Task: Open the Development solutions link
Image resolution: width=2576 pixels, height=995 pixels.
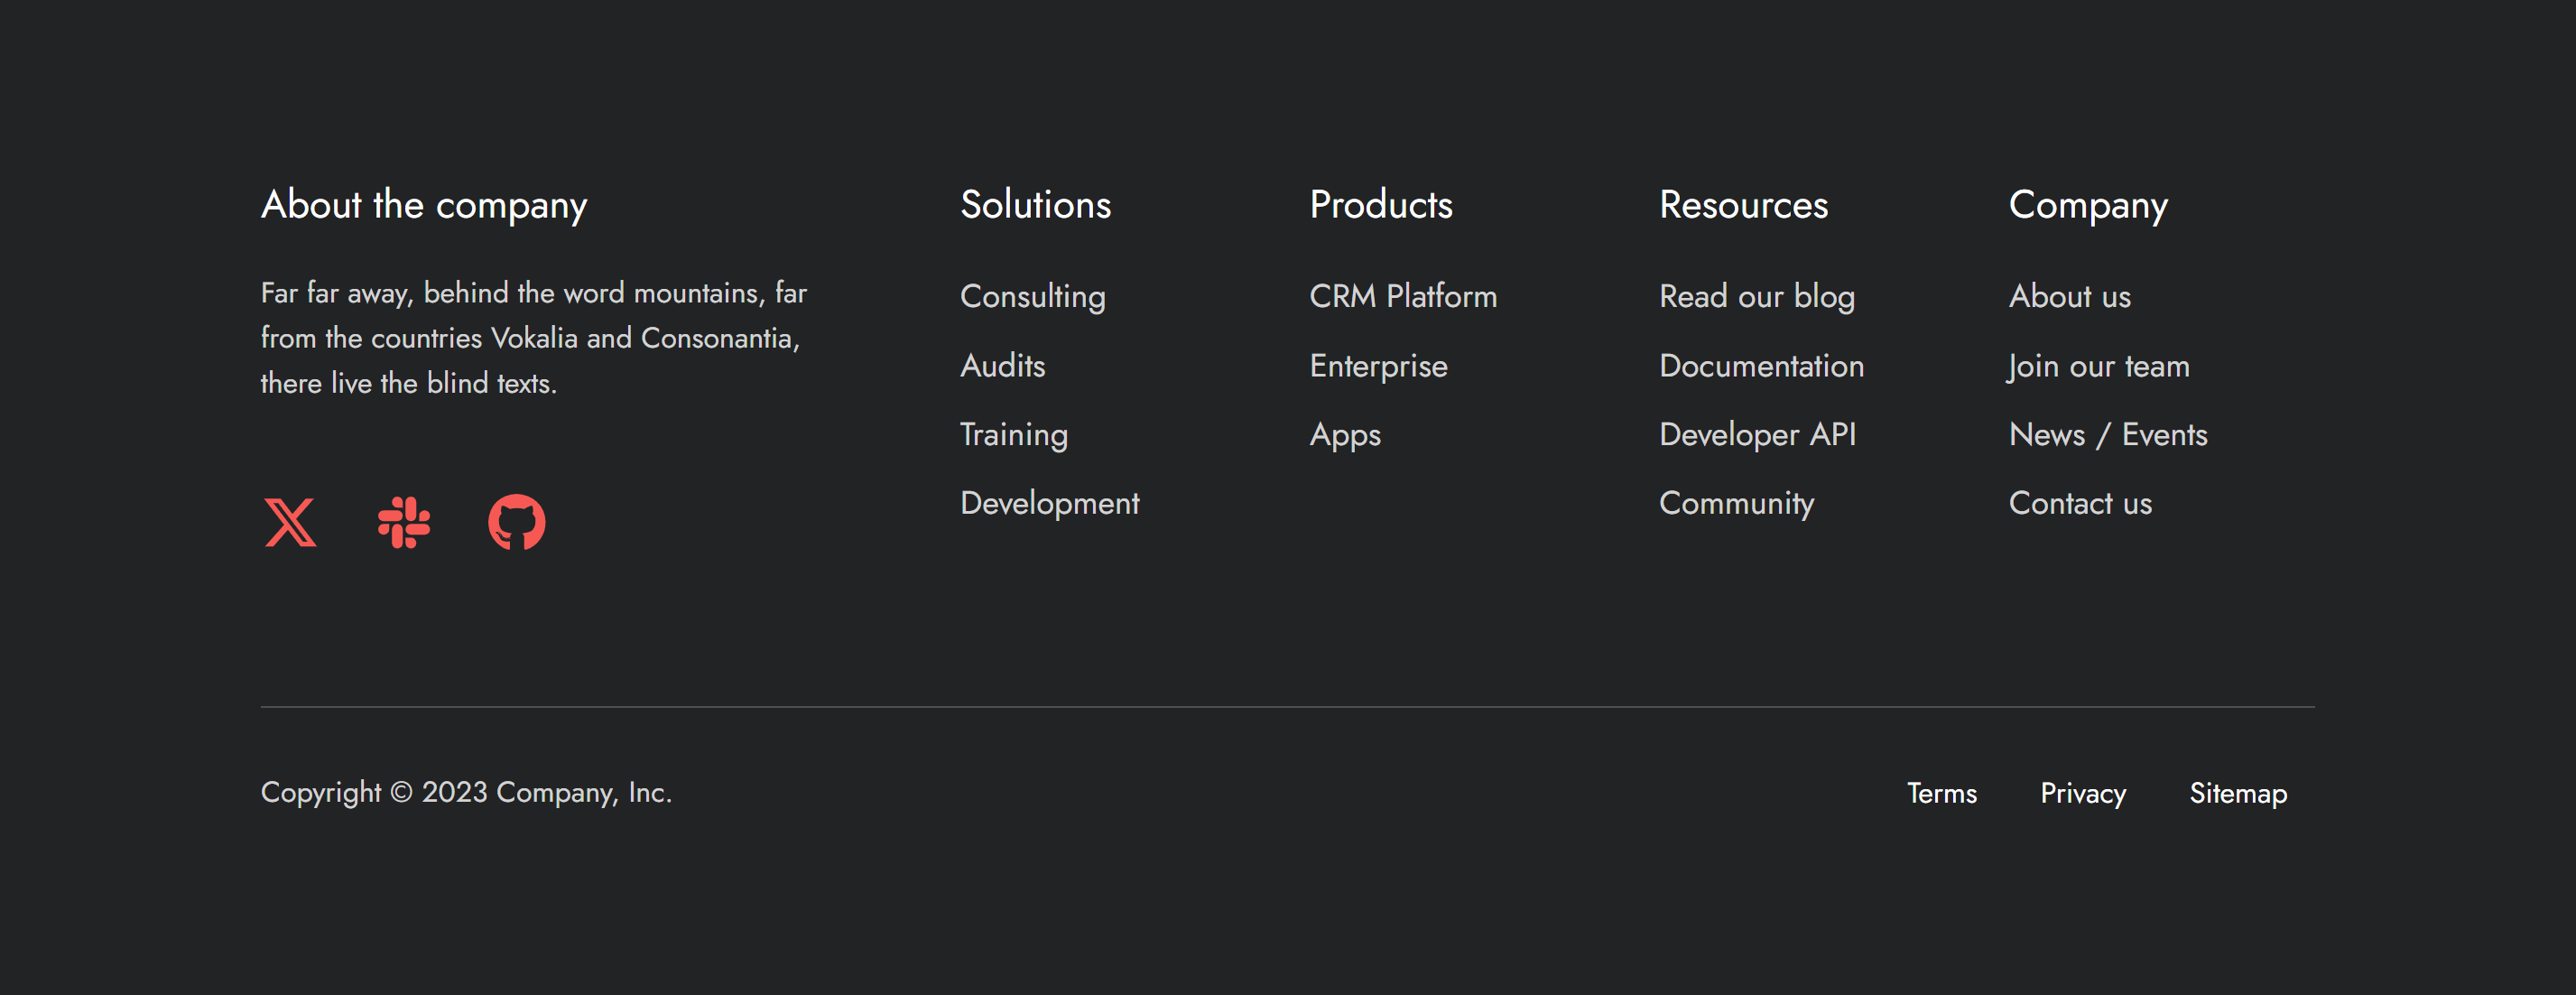Action: tap(1049, 503)
